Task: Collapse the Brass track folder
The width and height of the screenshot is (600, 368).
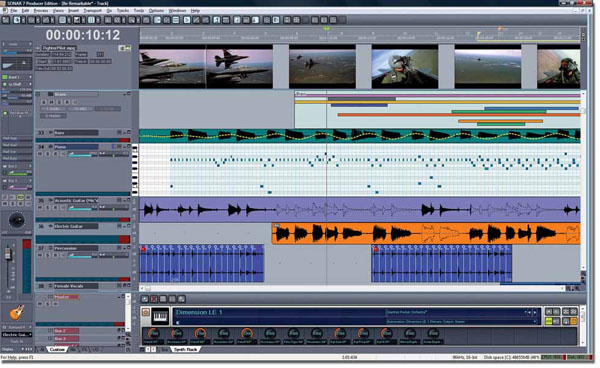Action: tap(38, 94)
